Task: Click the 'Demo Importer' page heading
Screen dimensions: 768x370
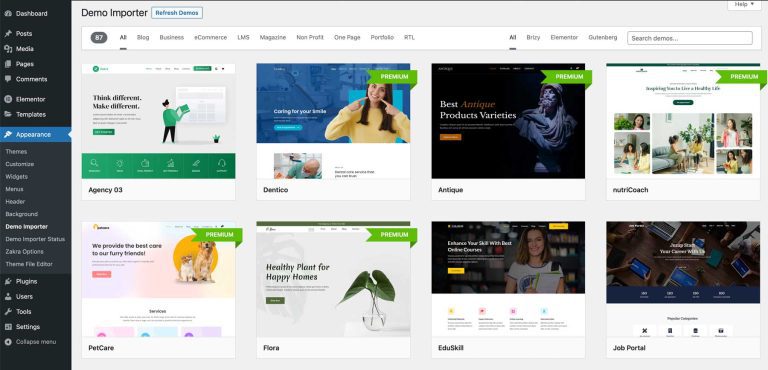Action: 114,13
